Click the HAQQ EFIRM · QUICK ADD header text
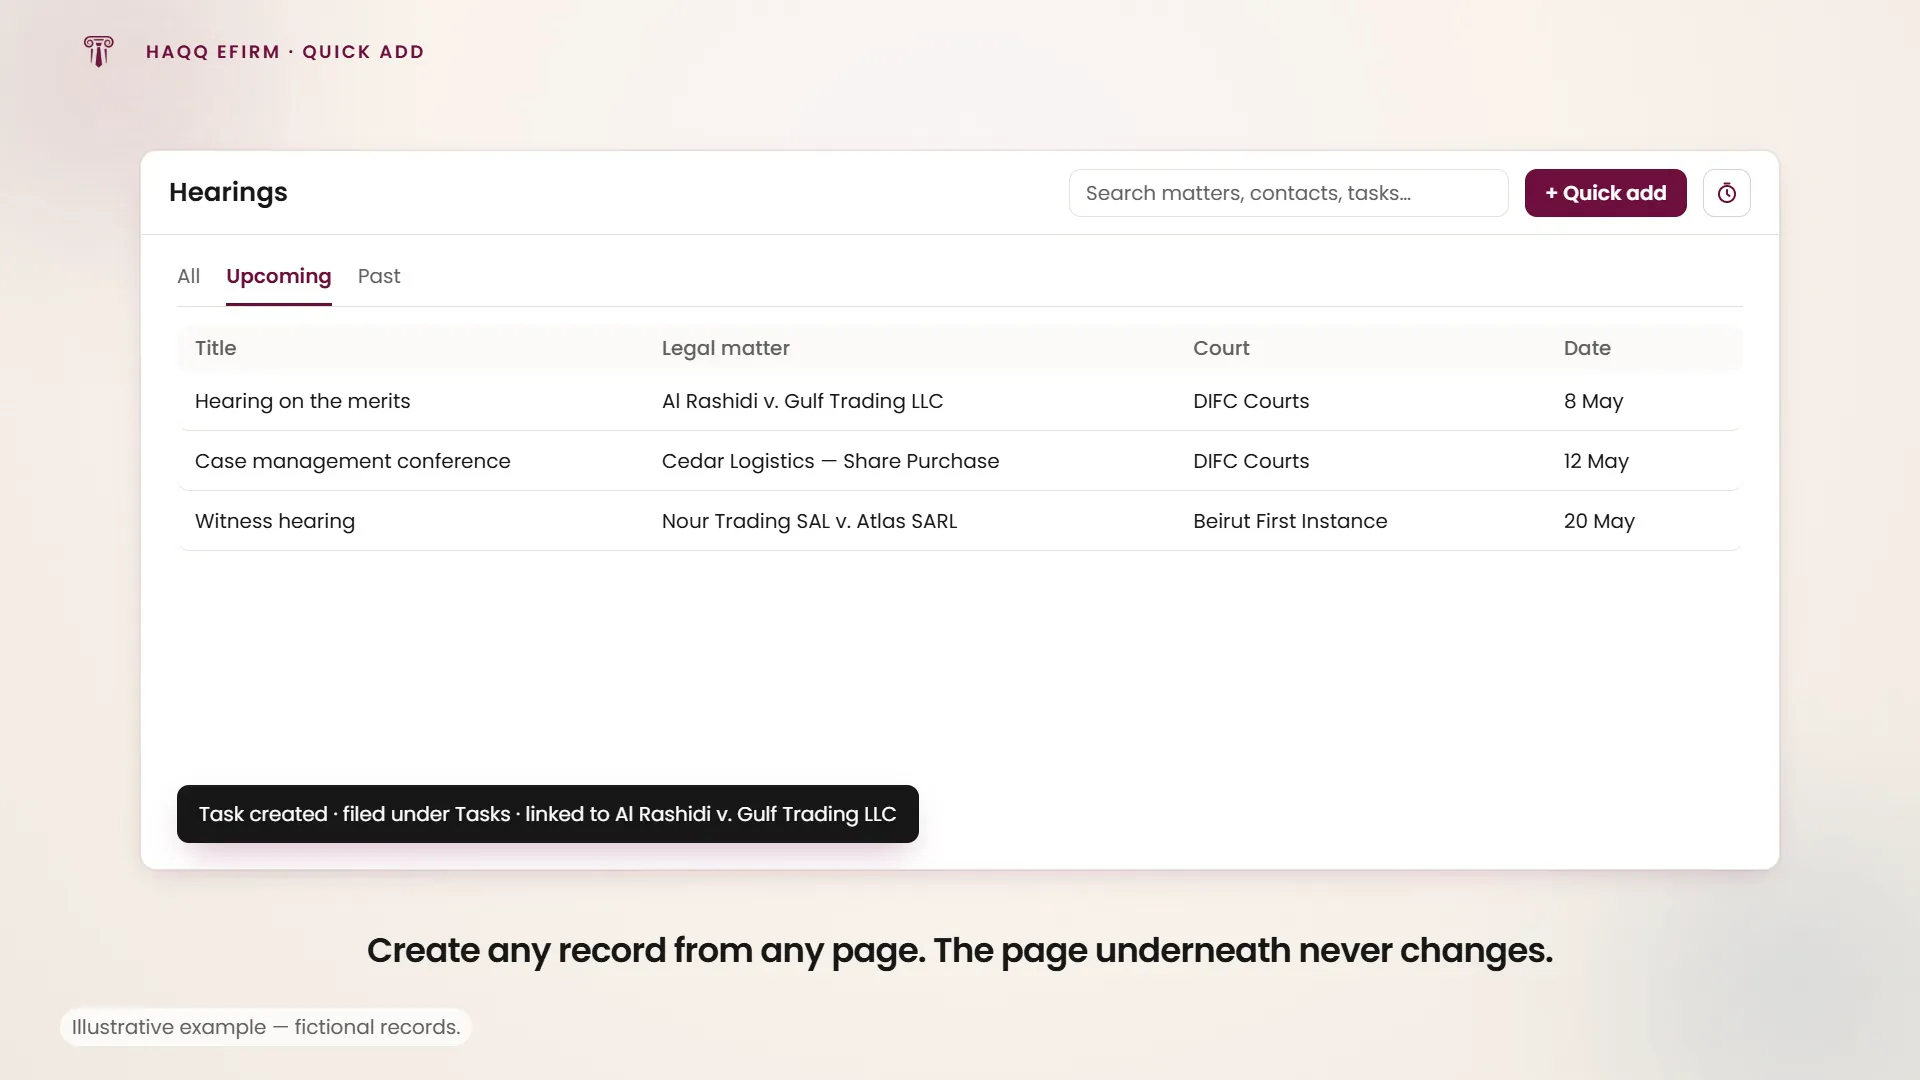The width and height of the screenshot is (1920, 1080). [x=285, y=52]
